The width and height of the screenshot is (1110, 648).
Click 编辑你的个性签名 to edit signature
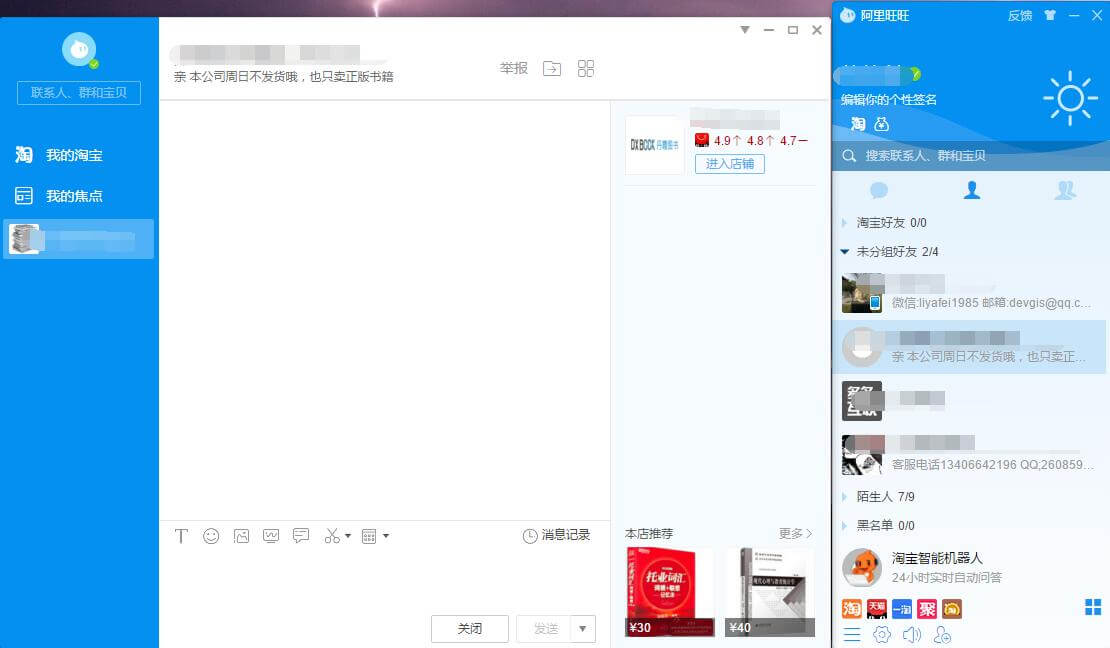pyautogui.click(x=888, y=100)
